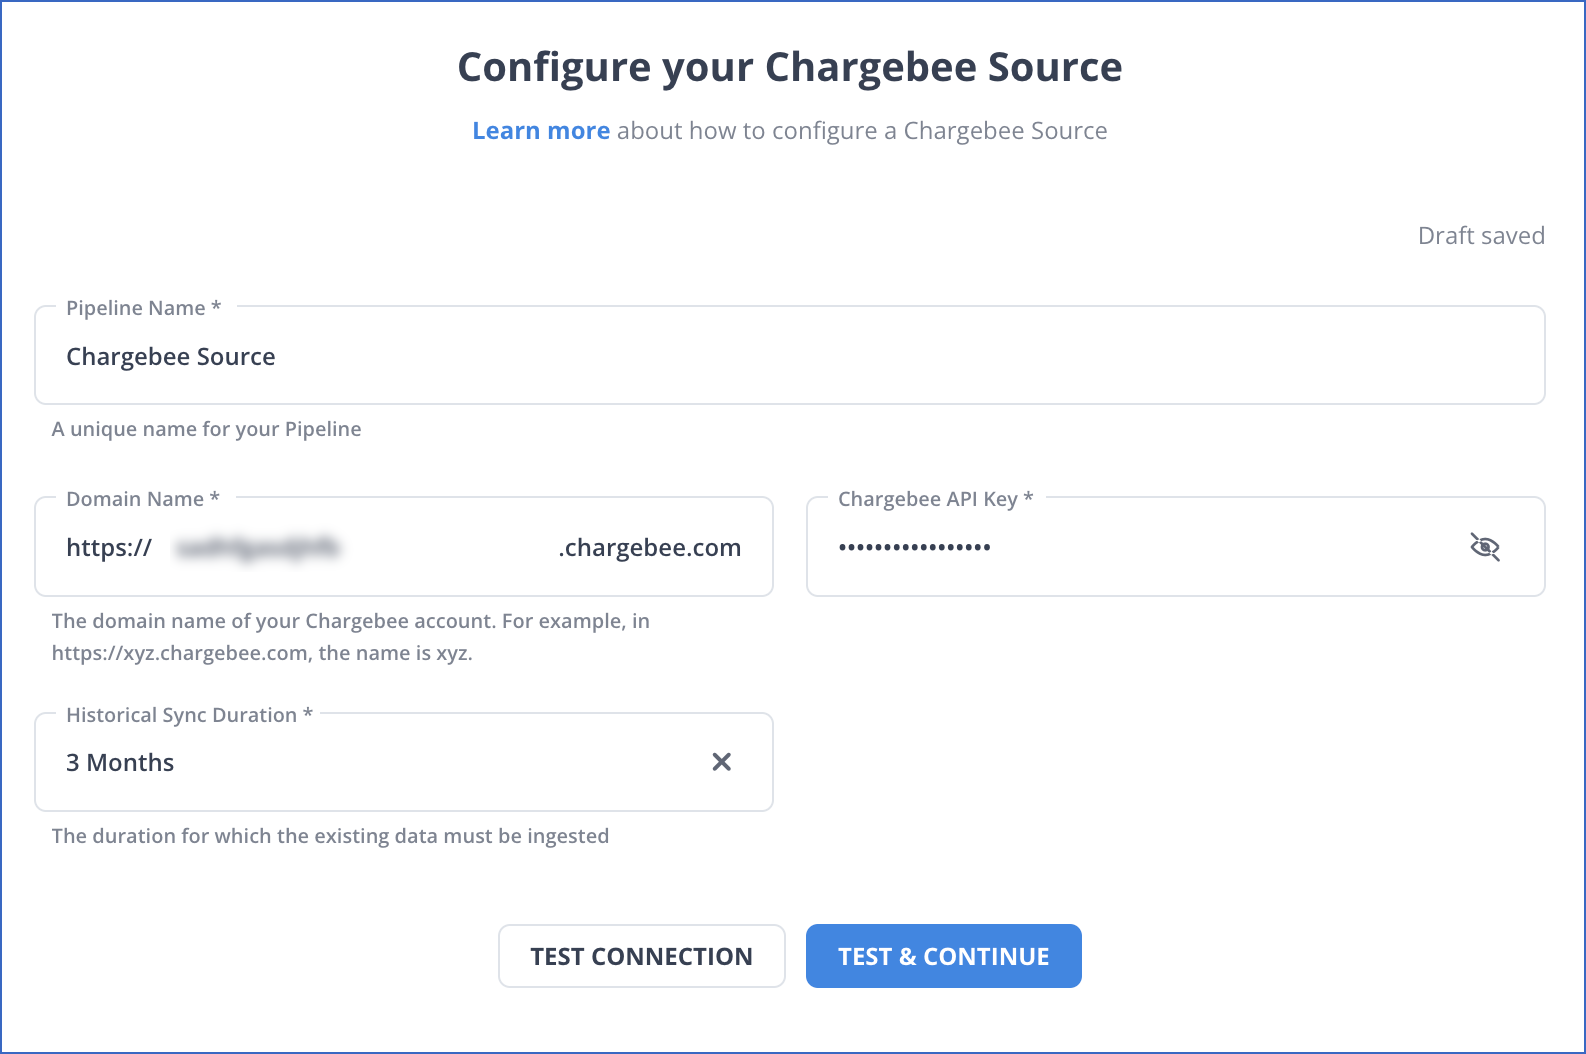Click the duration ingestion hint text
This screenshot has height=1054, width=1586.
(x=330, y=836)
